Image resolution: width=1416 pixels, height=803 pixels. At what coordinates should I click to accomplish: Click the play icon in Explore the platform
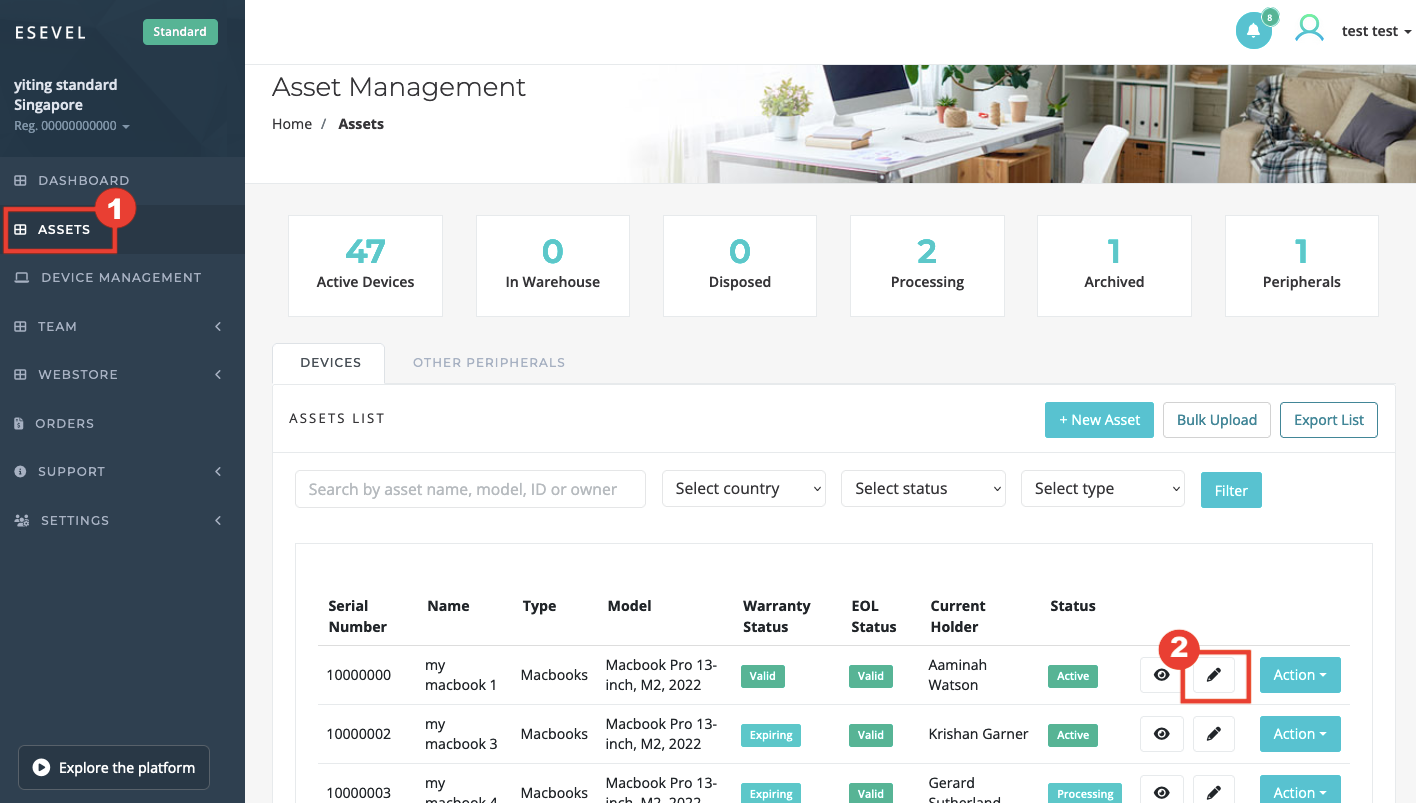41,768
